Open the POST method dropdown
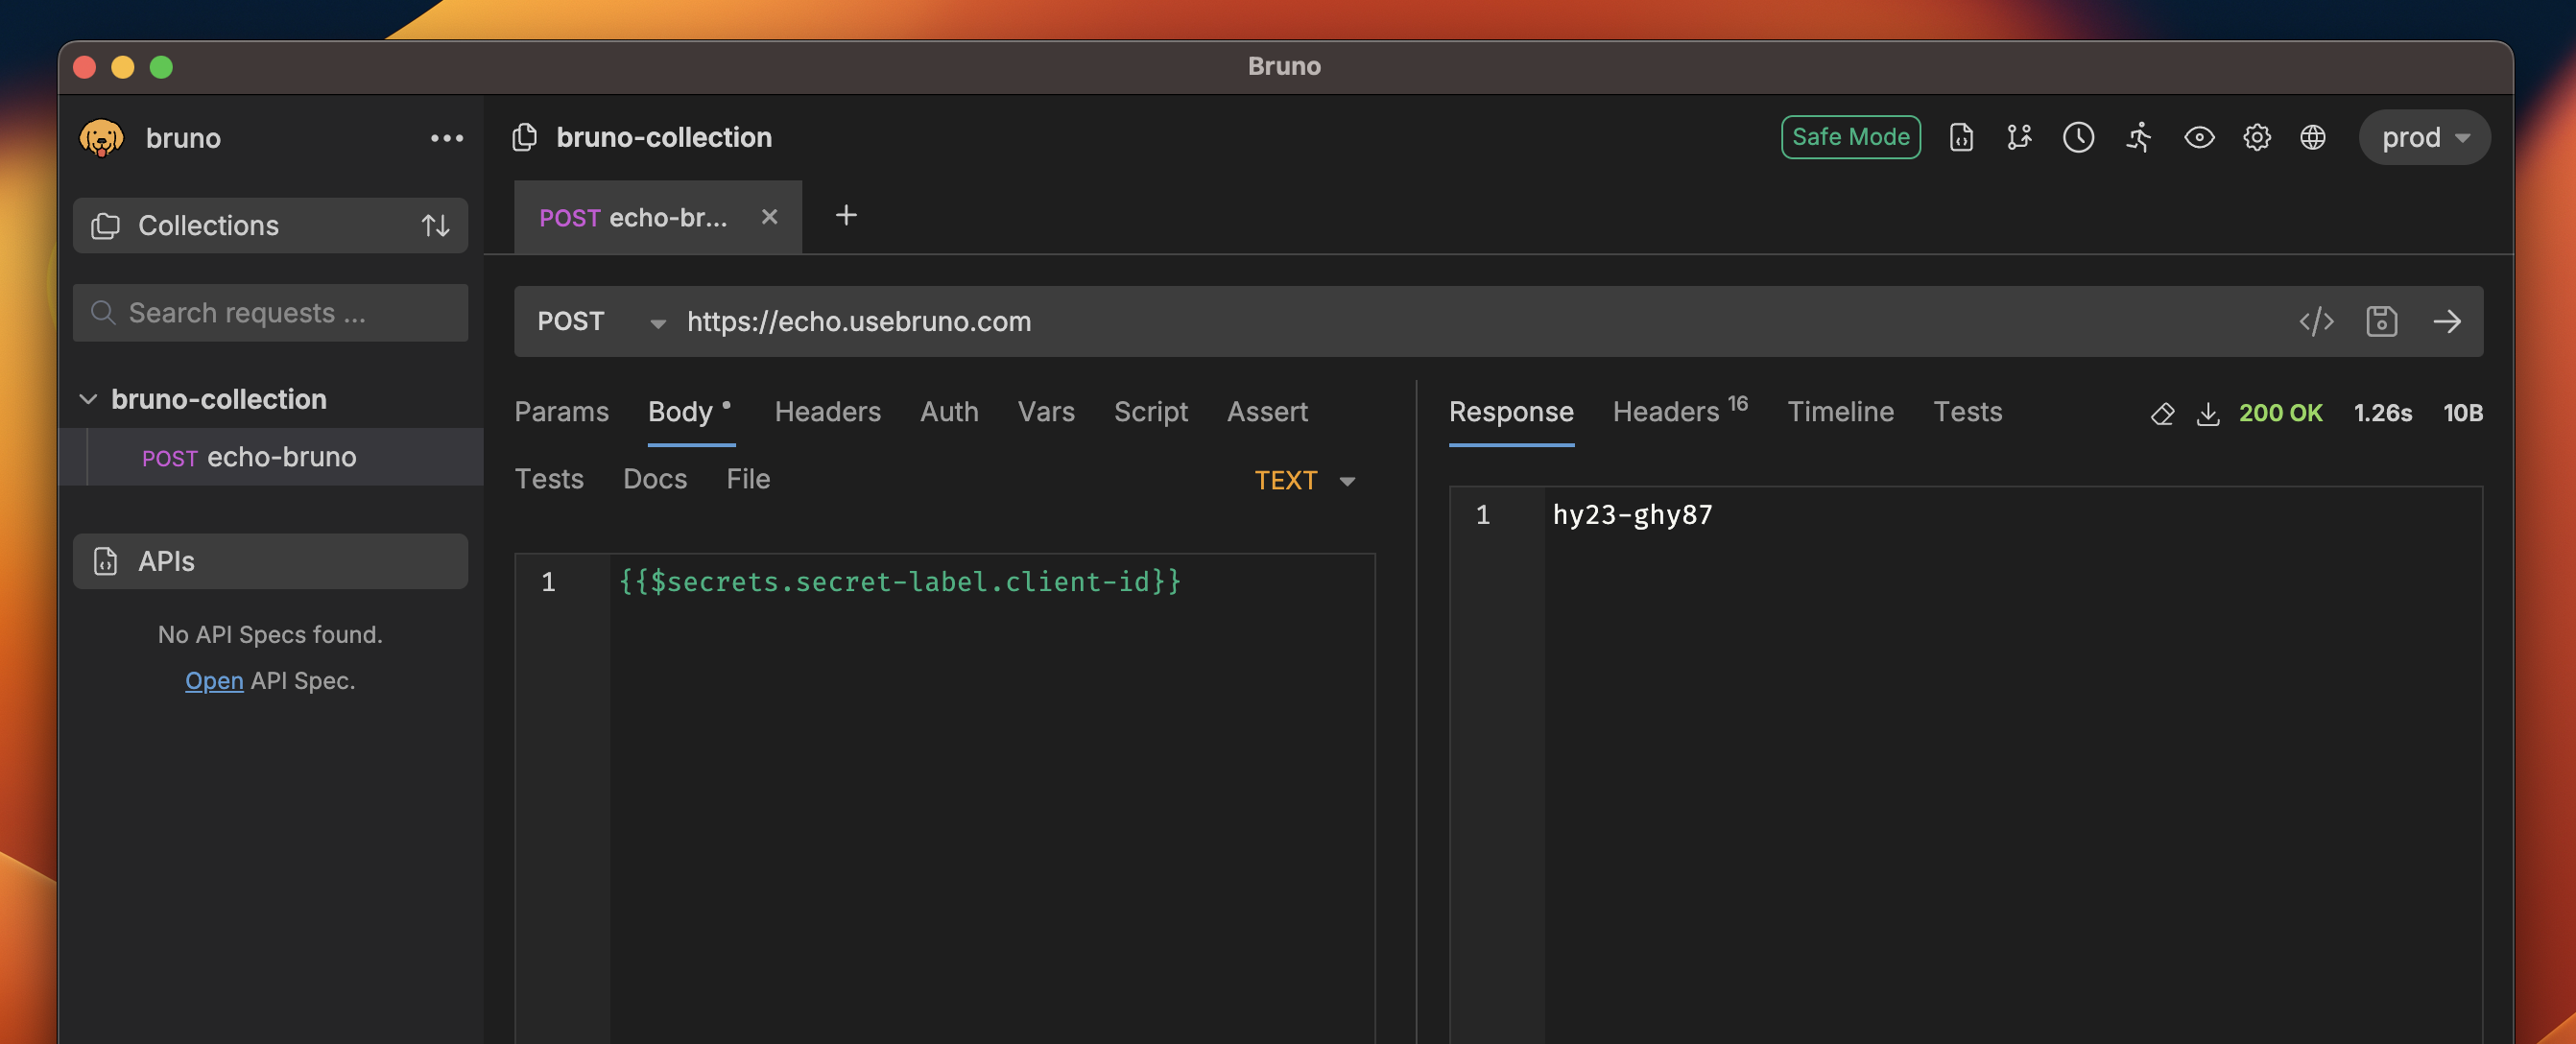 (600, 321)
